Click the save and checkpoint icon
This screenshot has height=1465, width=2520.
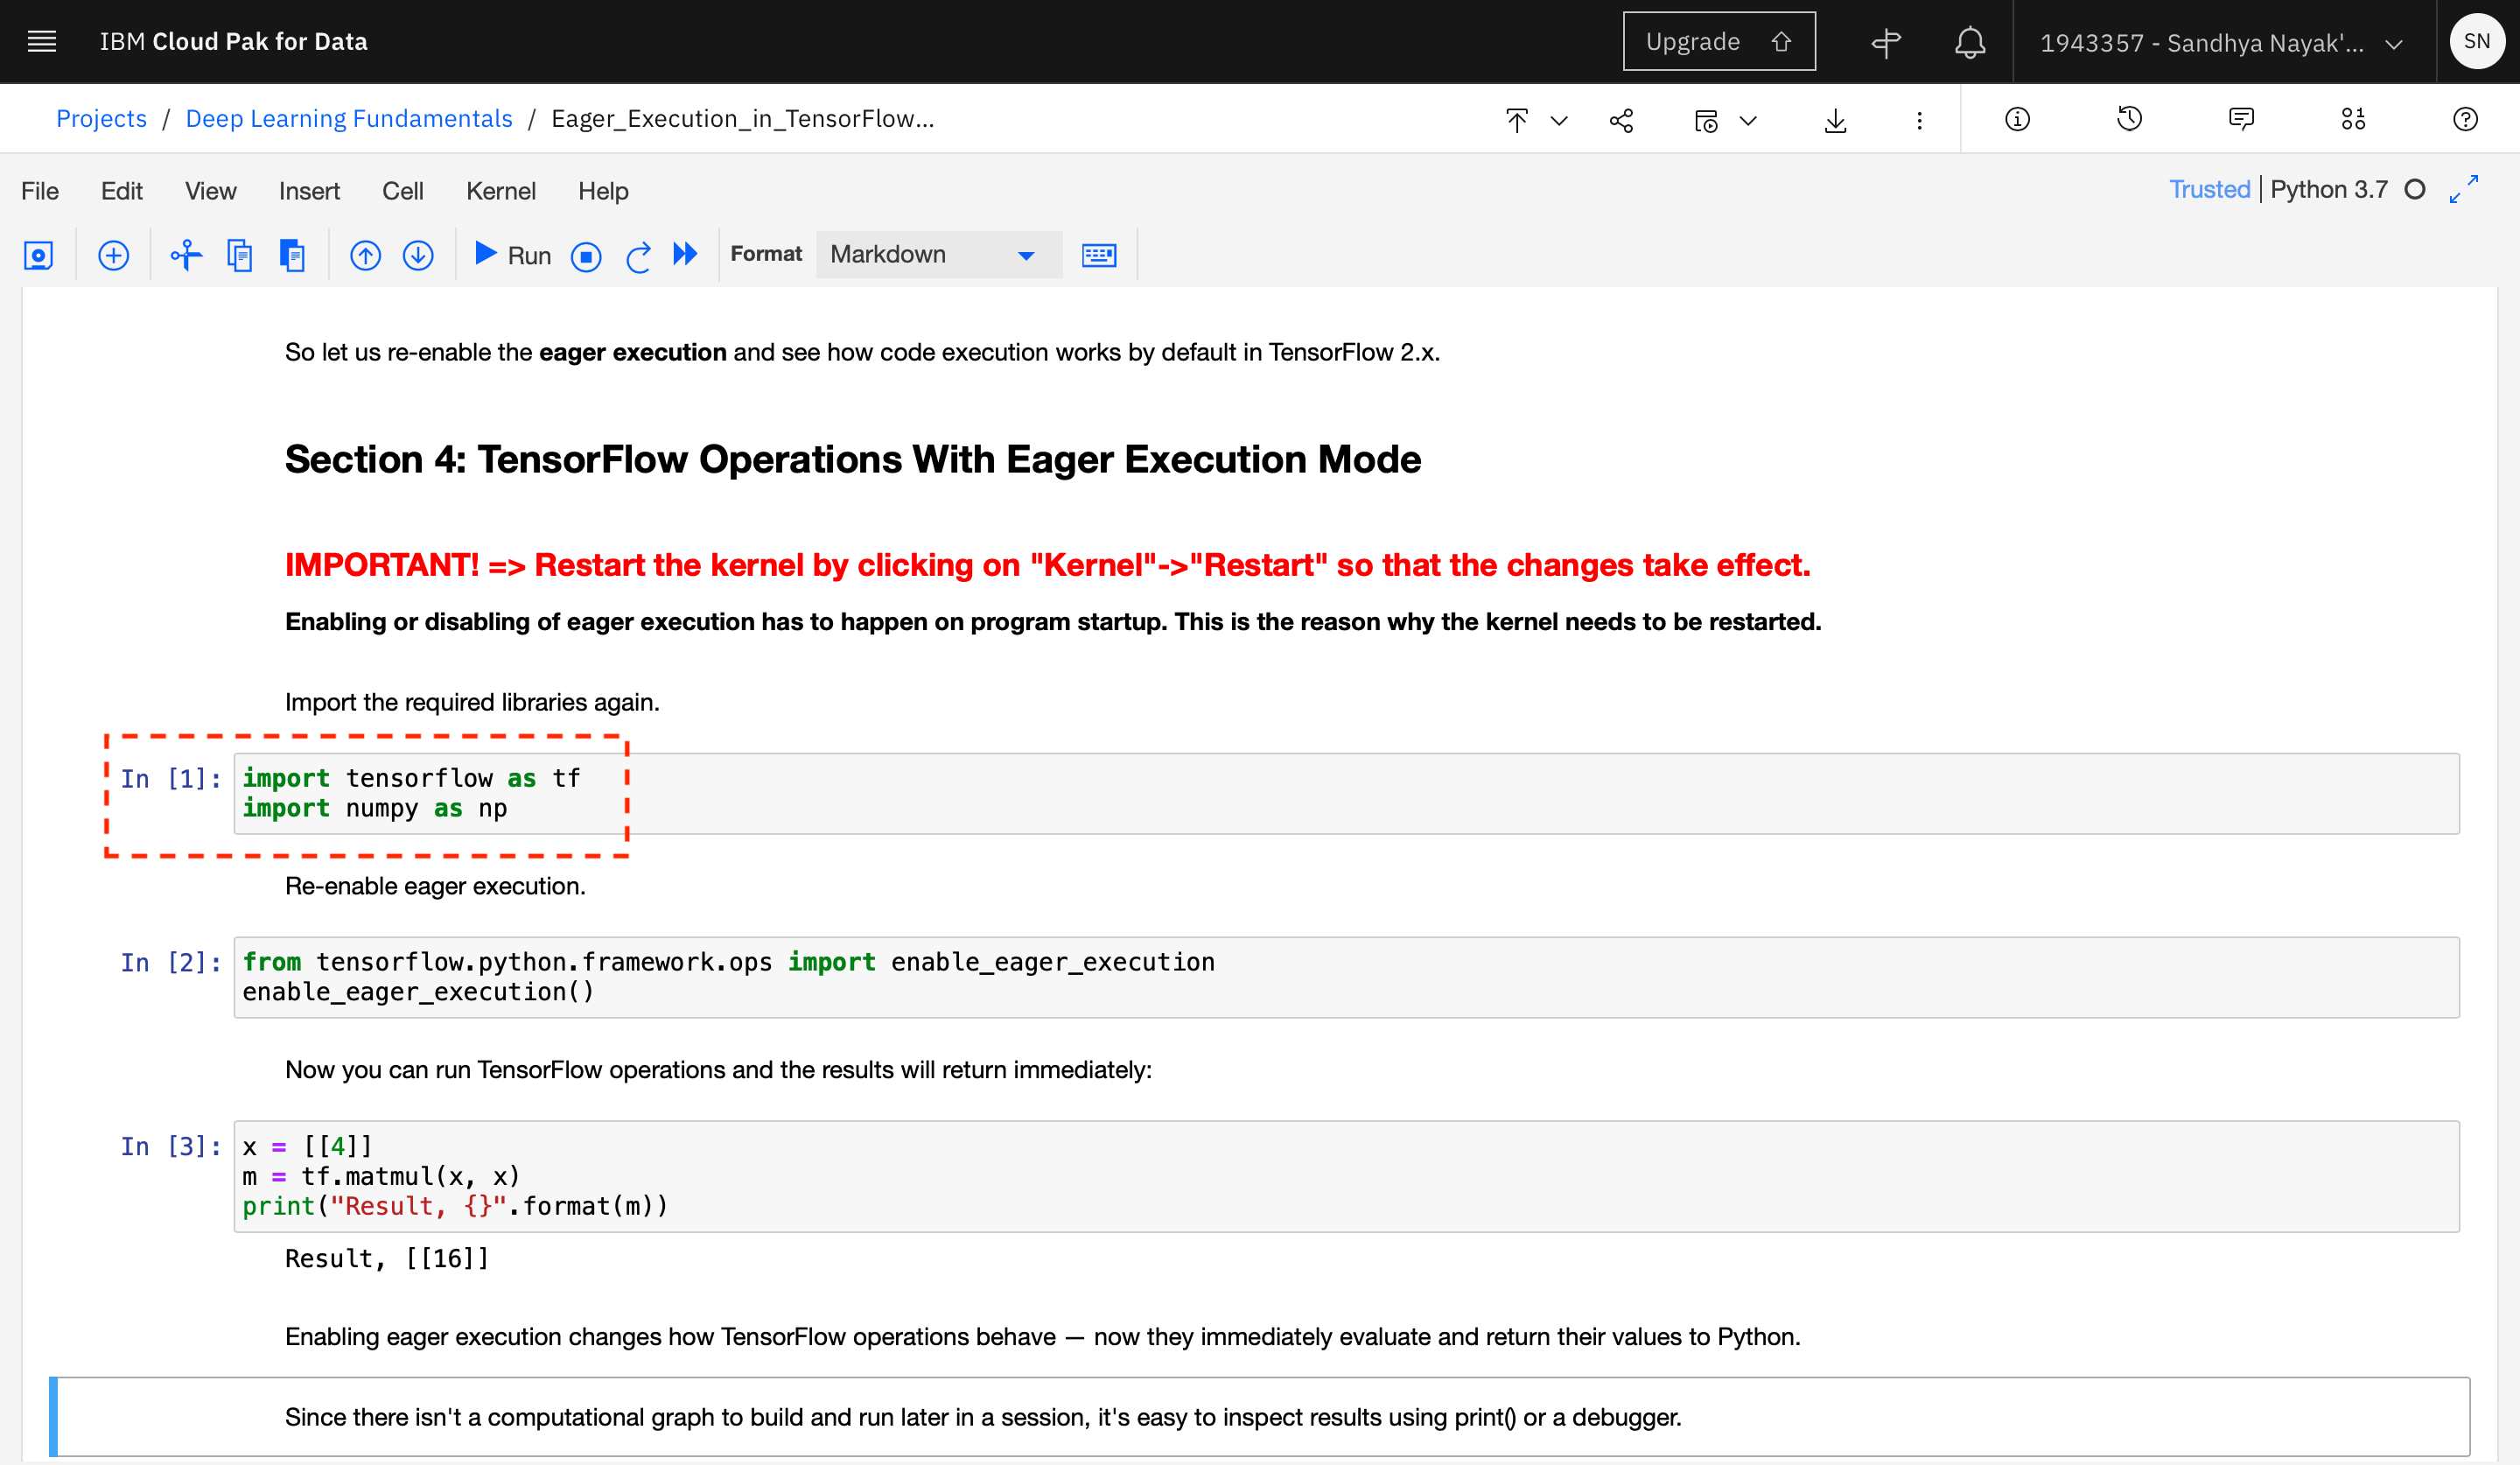(x=38, y=255)
